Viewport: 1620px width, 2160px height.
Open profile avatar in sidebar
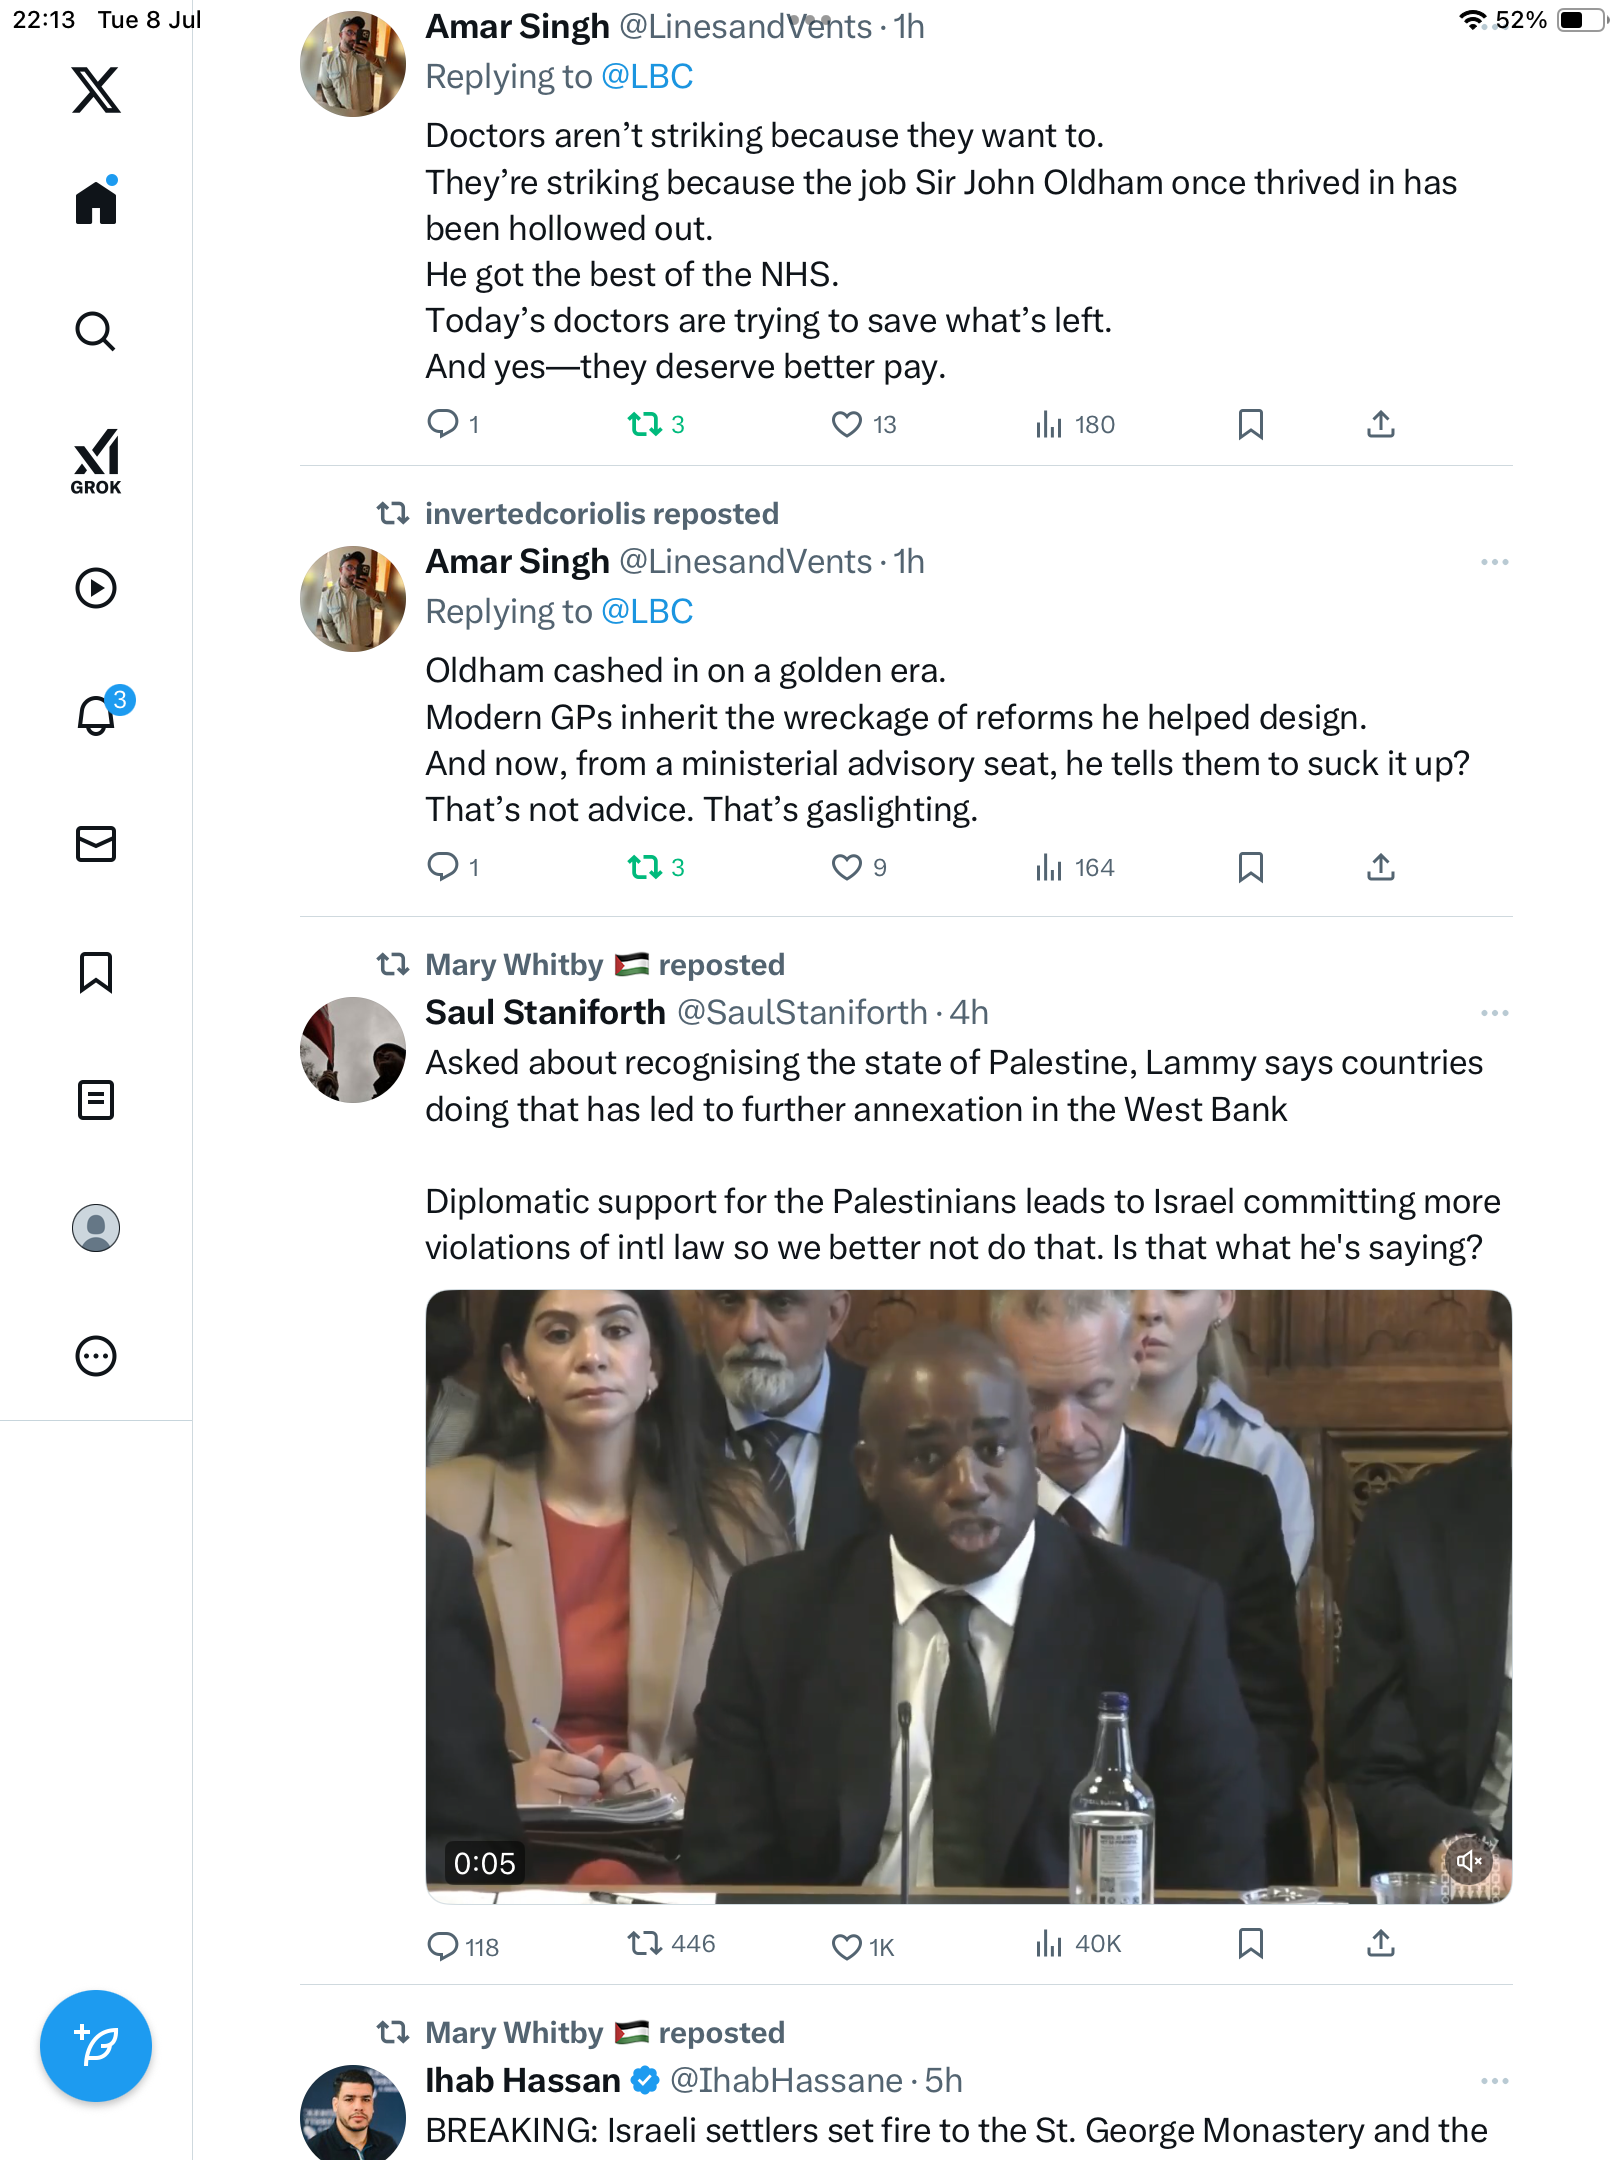pos(96,1228)
